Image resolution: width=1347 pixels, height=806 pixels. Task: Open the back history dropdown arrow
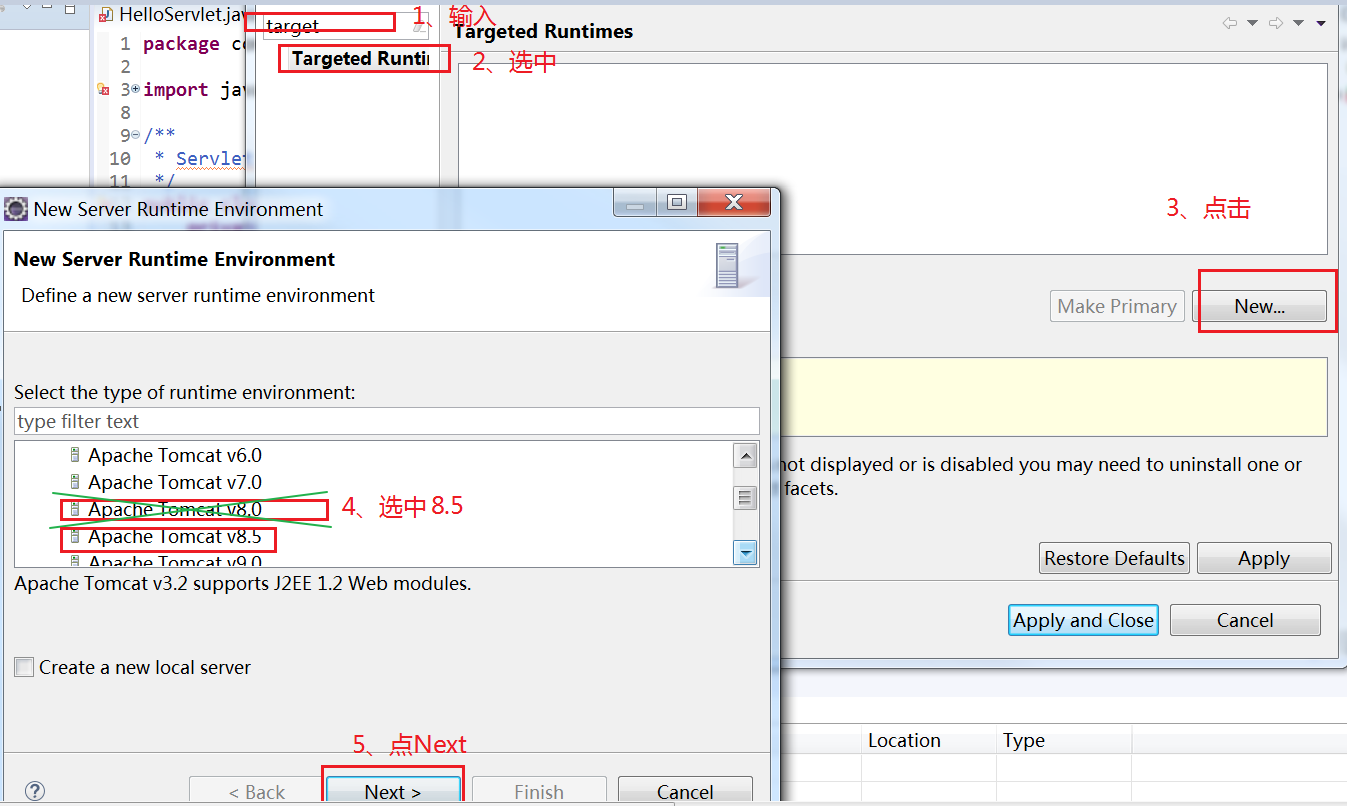click(1252, 23)
